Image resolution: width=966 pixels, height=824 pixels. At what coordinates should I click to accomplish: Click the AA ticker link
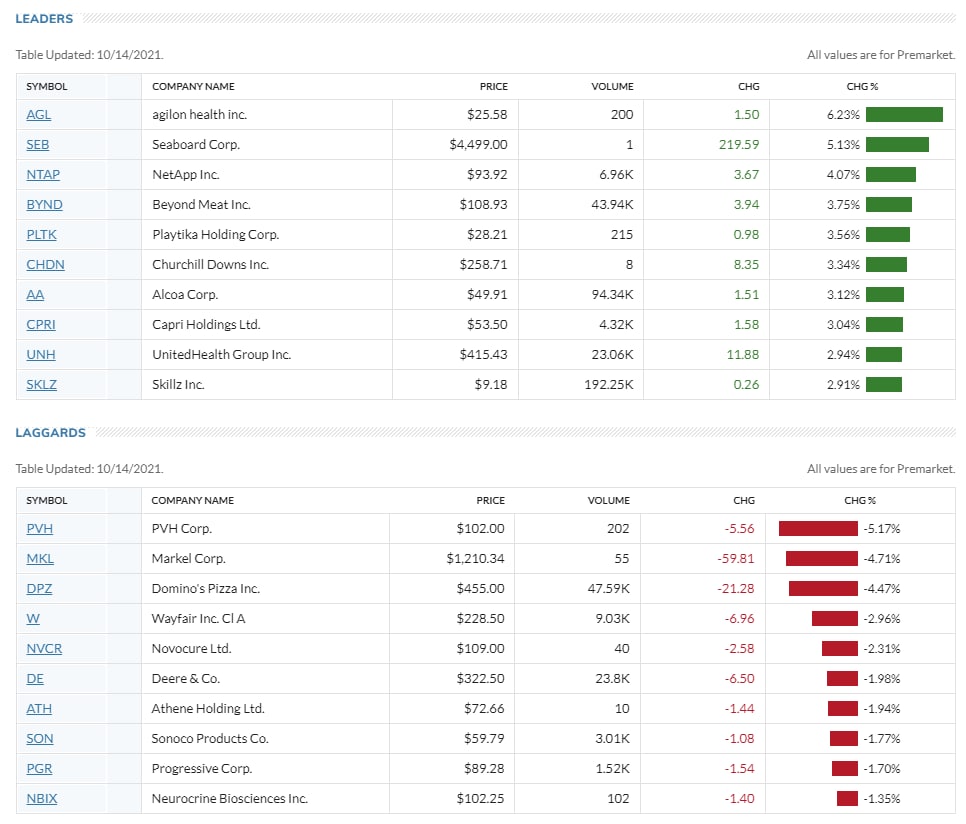(35, 295)
